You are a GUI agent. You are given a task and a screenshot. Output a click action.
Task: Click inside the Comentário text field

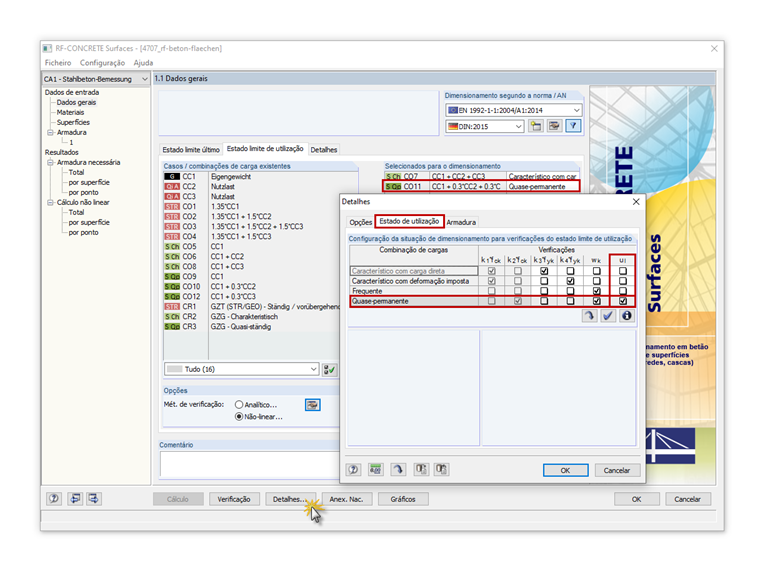(x=250, y=464)
